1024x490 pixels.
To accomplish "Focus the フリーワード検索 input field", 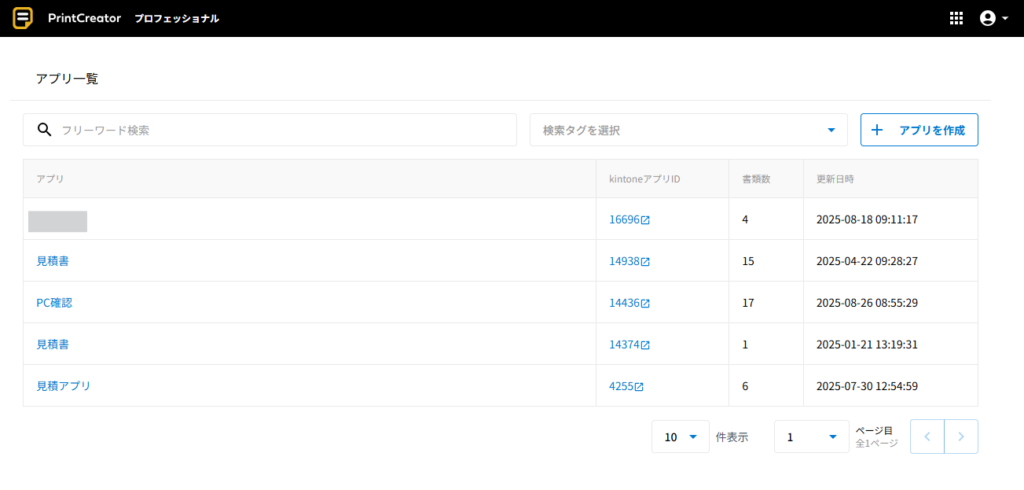I will click(x=280, y=130).
